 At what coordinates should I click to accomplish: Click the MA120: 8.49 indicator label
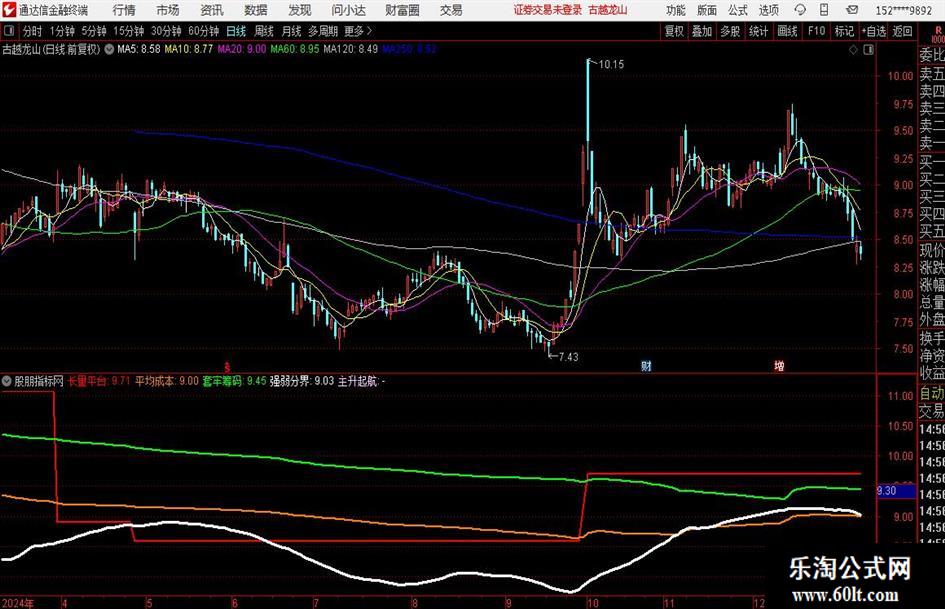pyautogui.click(x=351, y=49)
